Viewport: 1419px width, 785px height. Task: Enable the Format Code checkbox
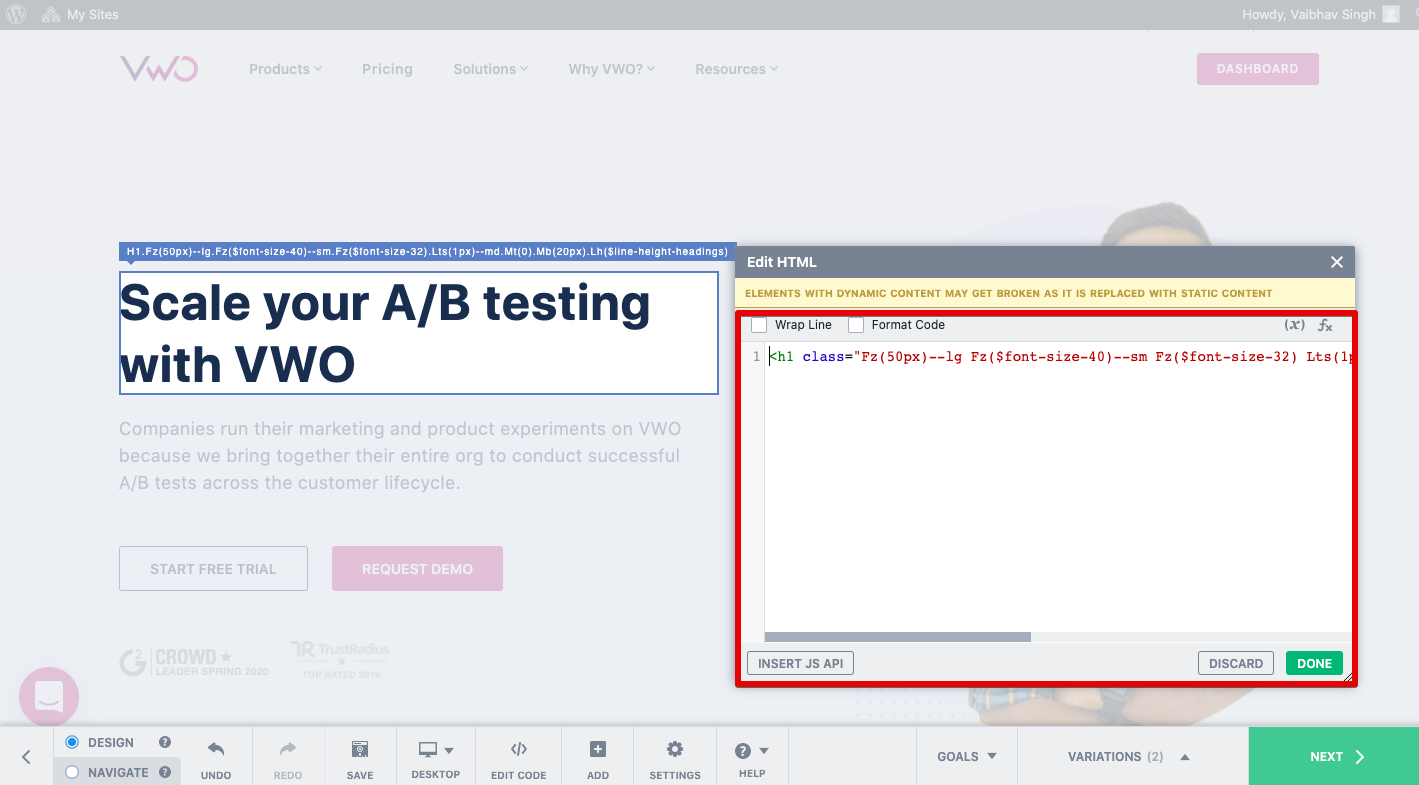click(x=856, y=325)
